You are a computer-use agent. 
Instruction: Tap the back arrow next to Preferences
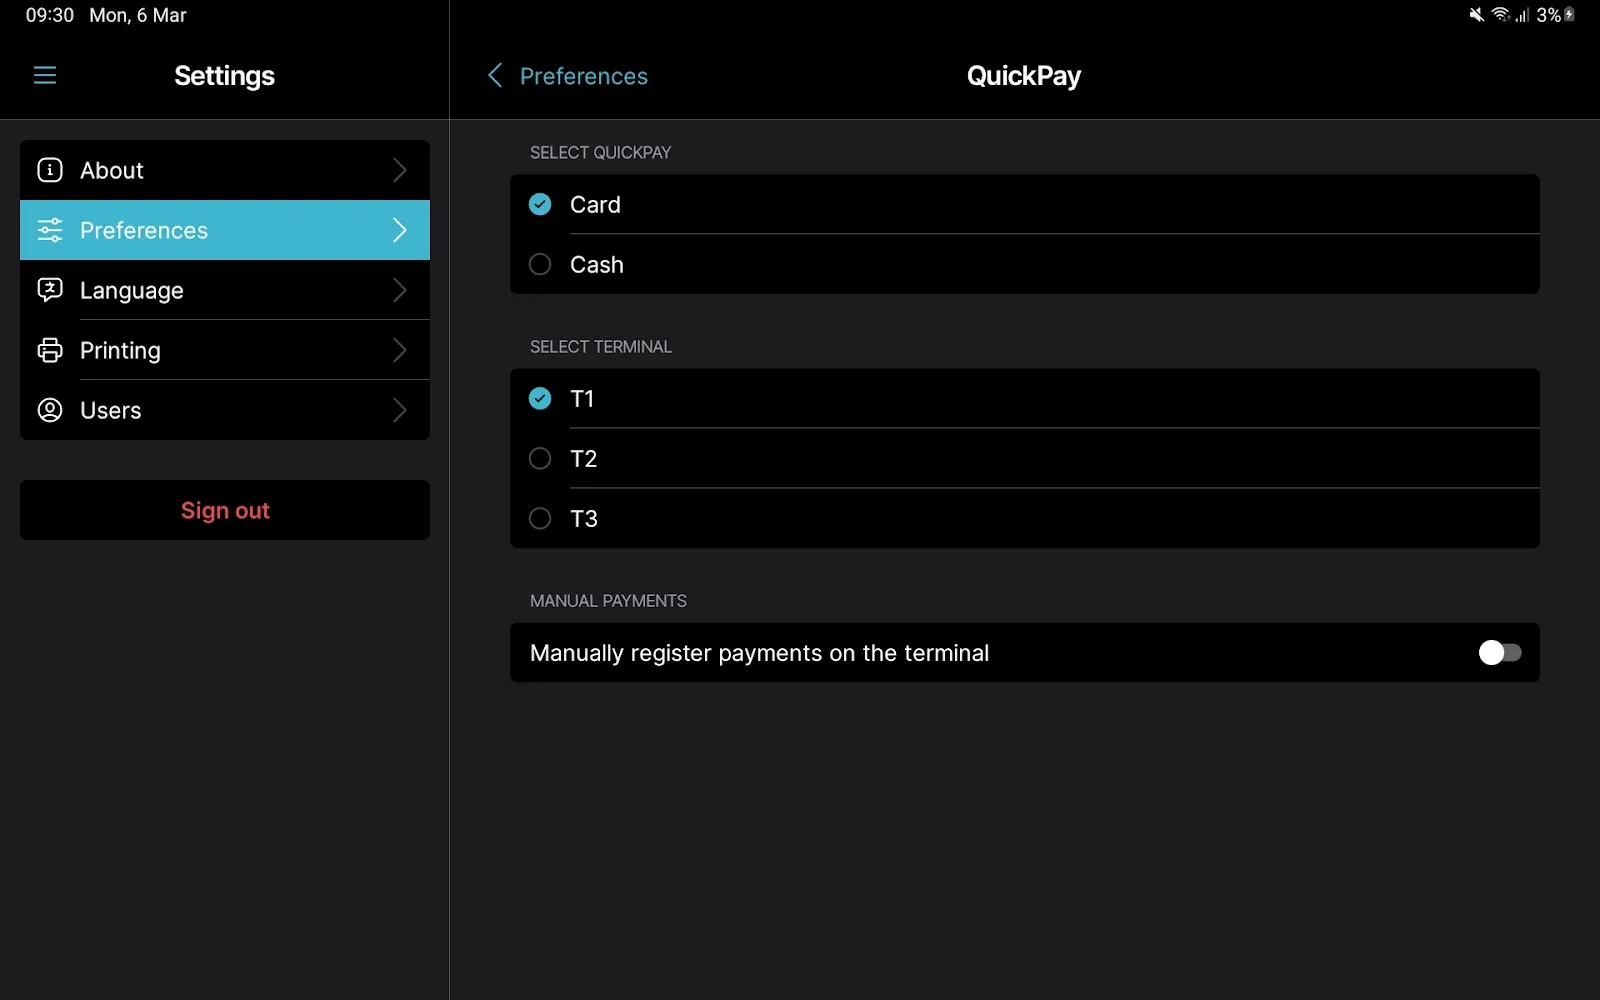(x=494, y=75)
